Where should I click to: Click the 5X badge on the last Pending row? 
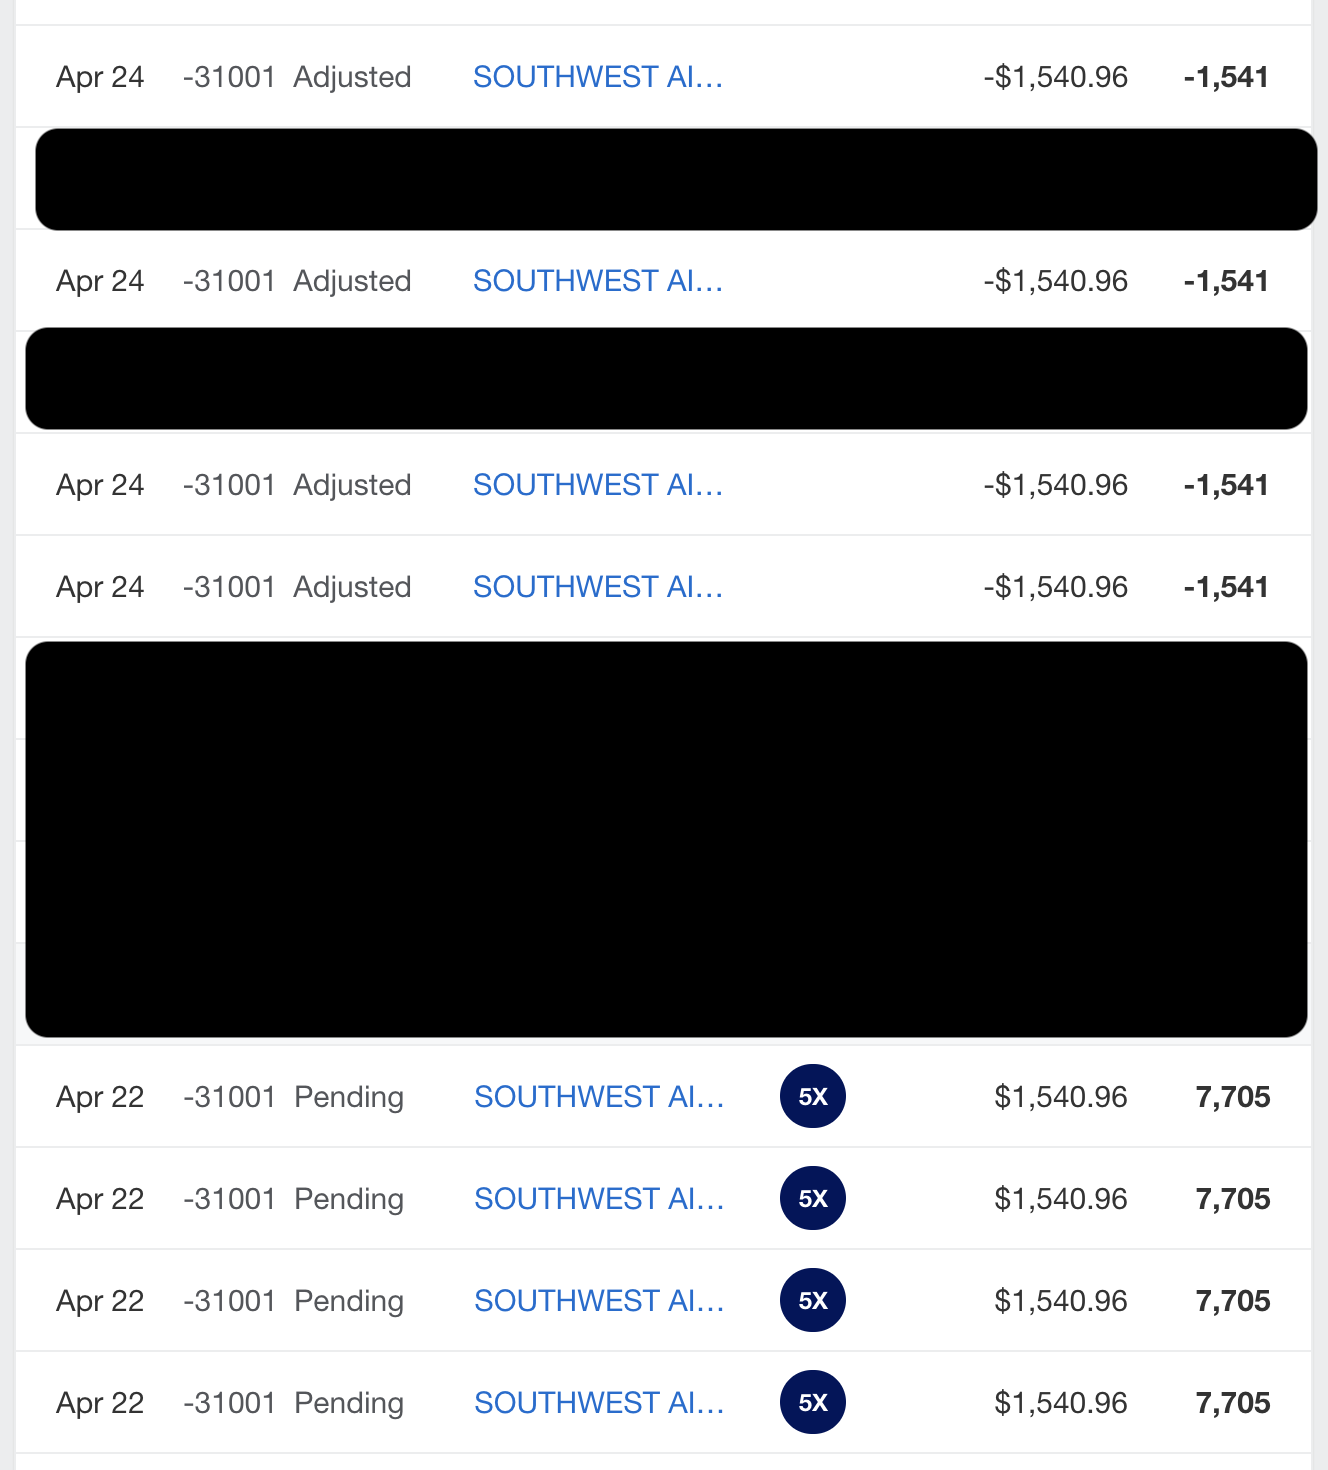(x=812, y=1402)
